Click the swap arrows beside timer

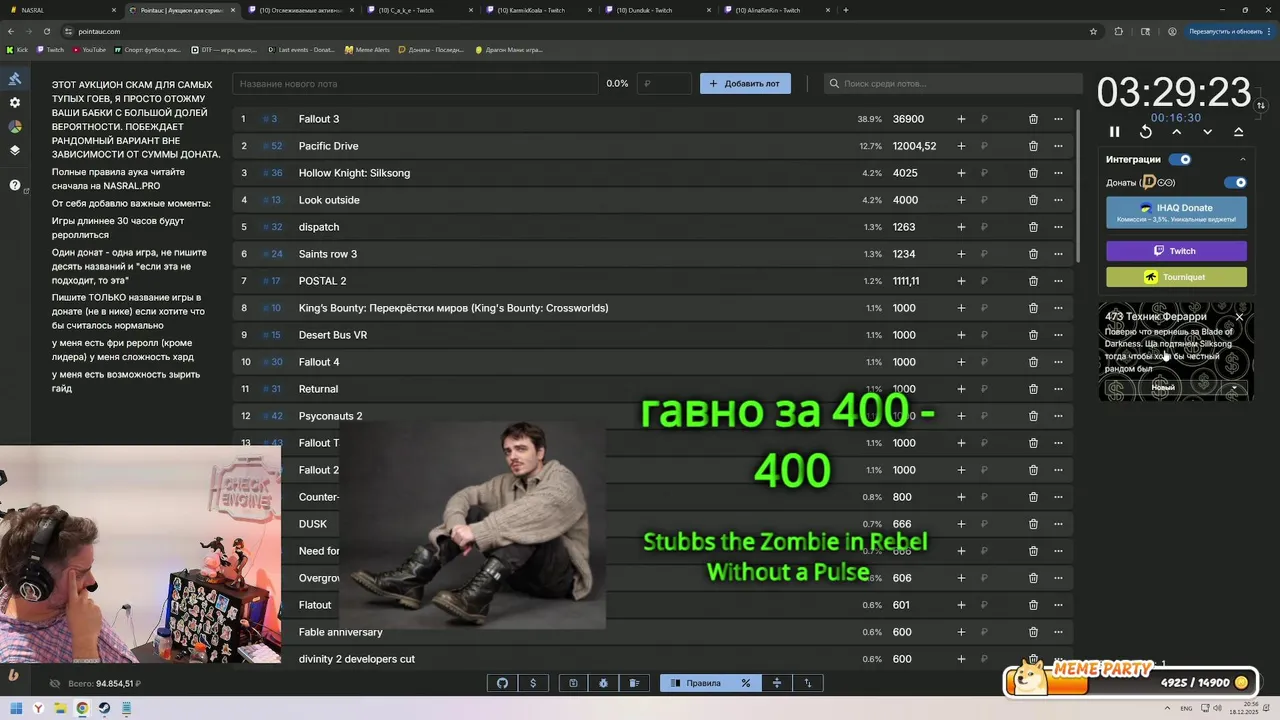(1261, 105)
